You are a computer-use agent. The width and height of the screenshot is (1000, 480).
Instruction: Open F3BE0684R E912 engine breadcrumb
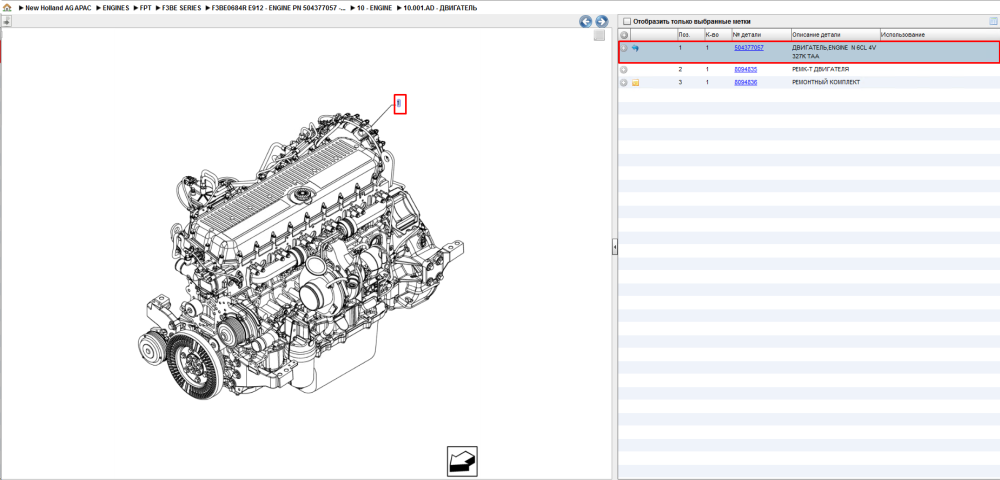click(279, 8)
